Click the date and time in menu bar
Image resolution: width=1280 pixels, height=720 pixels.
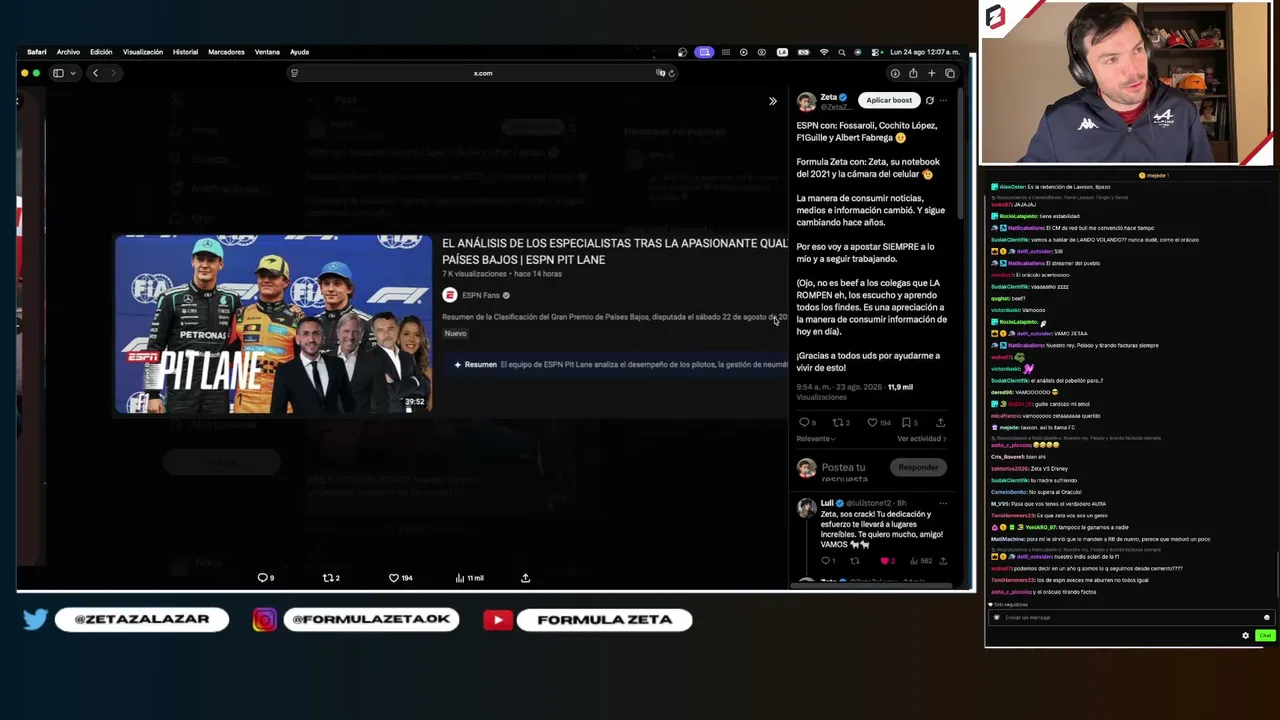coord(925,52)
